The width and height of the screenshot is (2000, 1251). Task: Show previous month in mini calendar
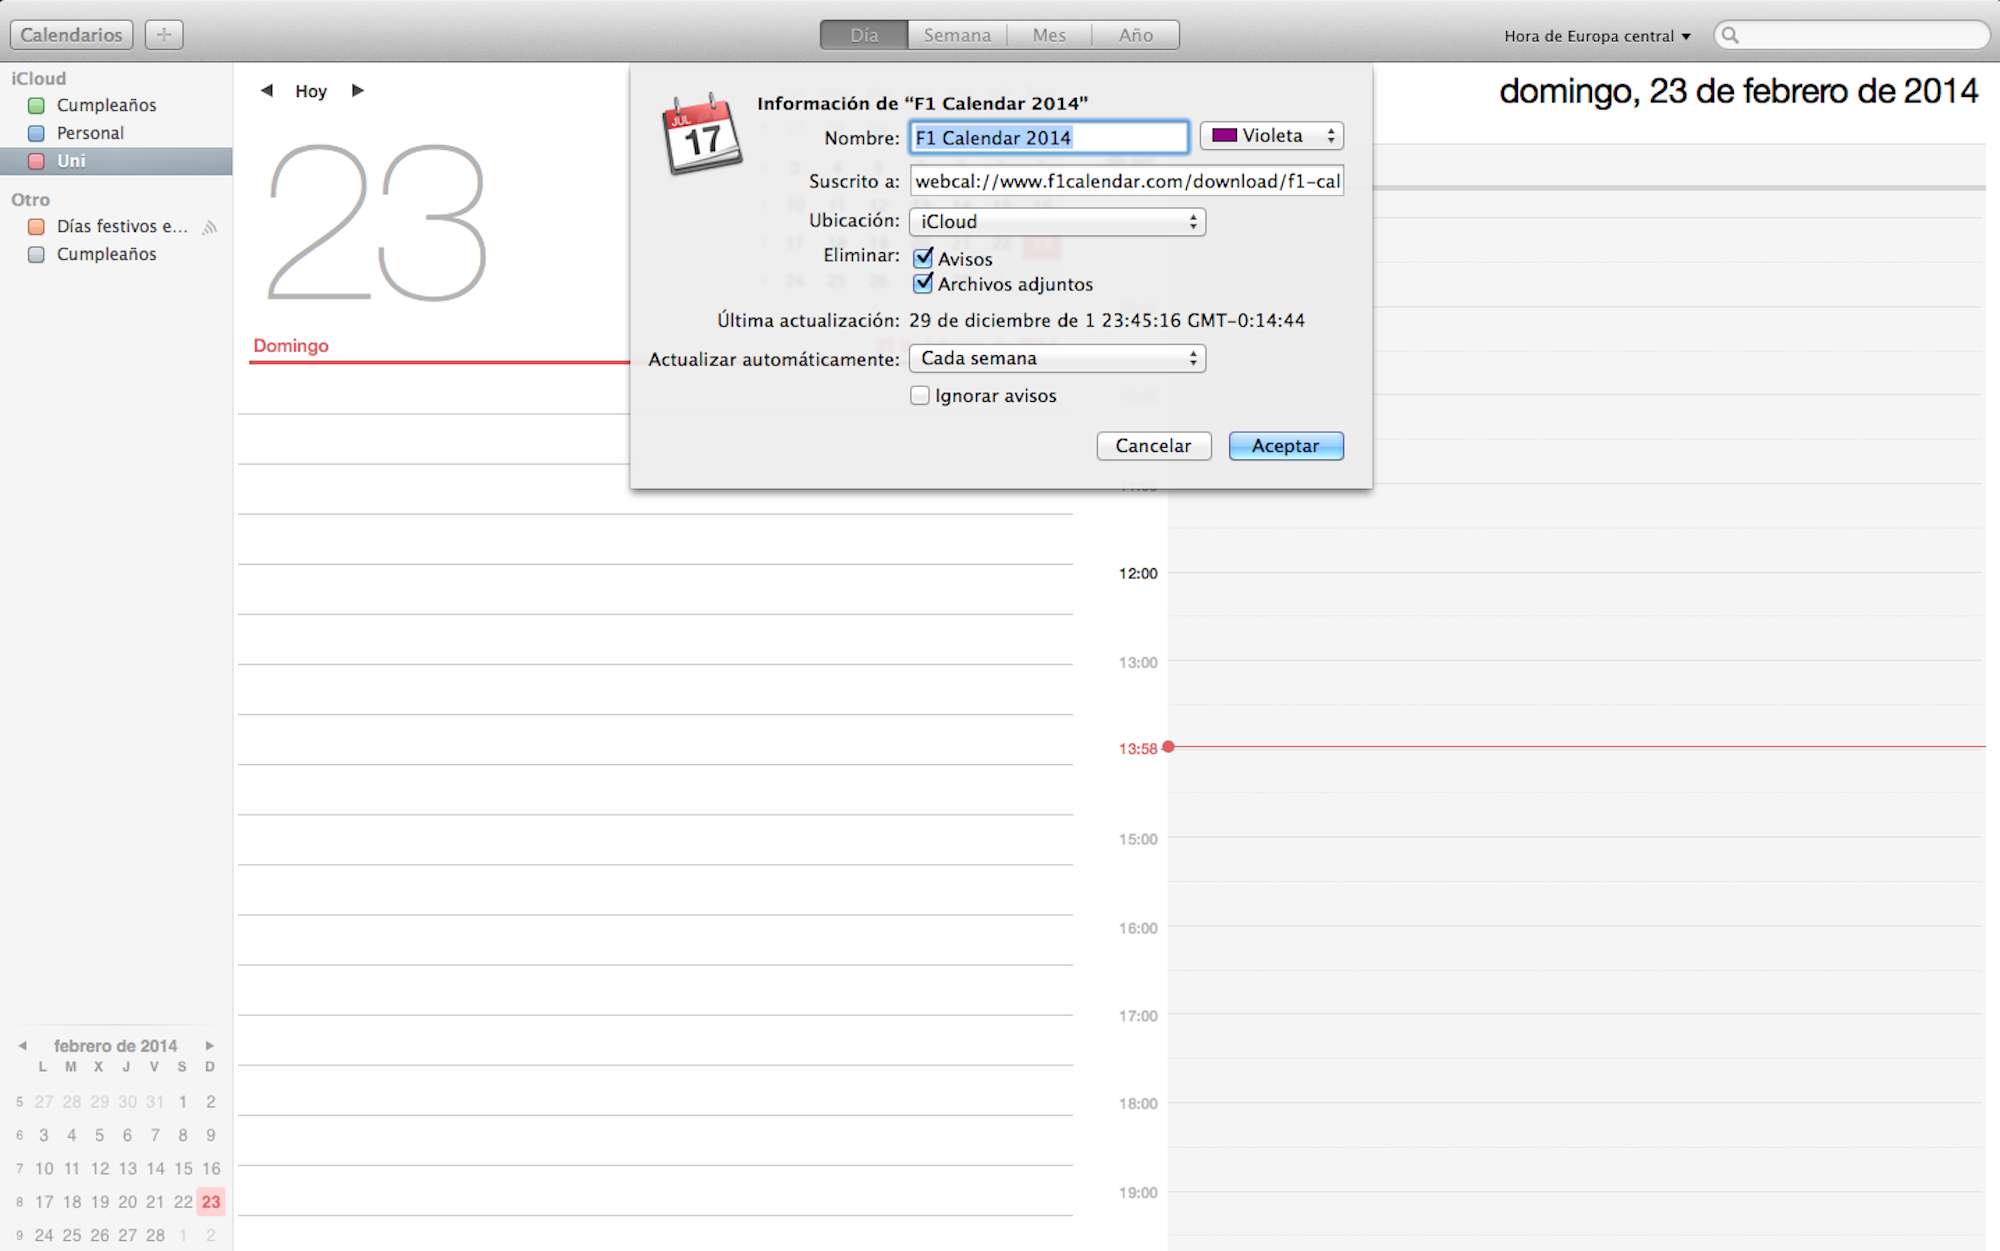(x=22, y=1046)
